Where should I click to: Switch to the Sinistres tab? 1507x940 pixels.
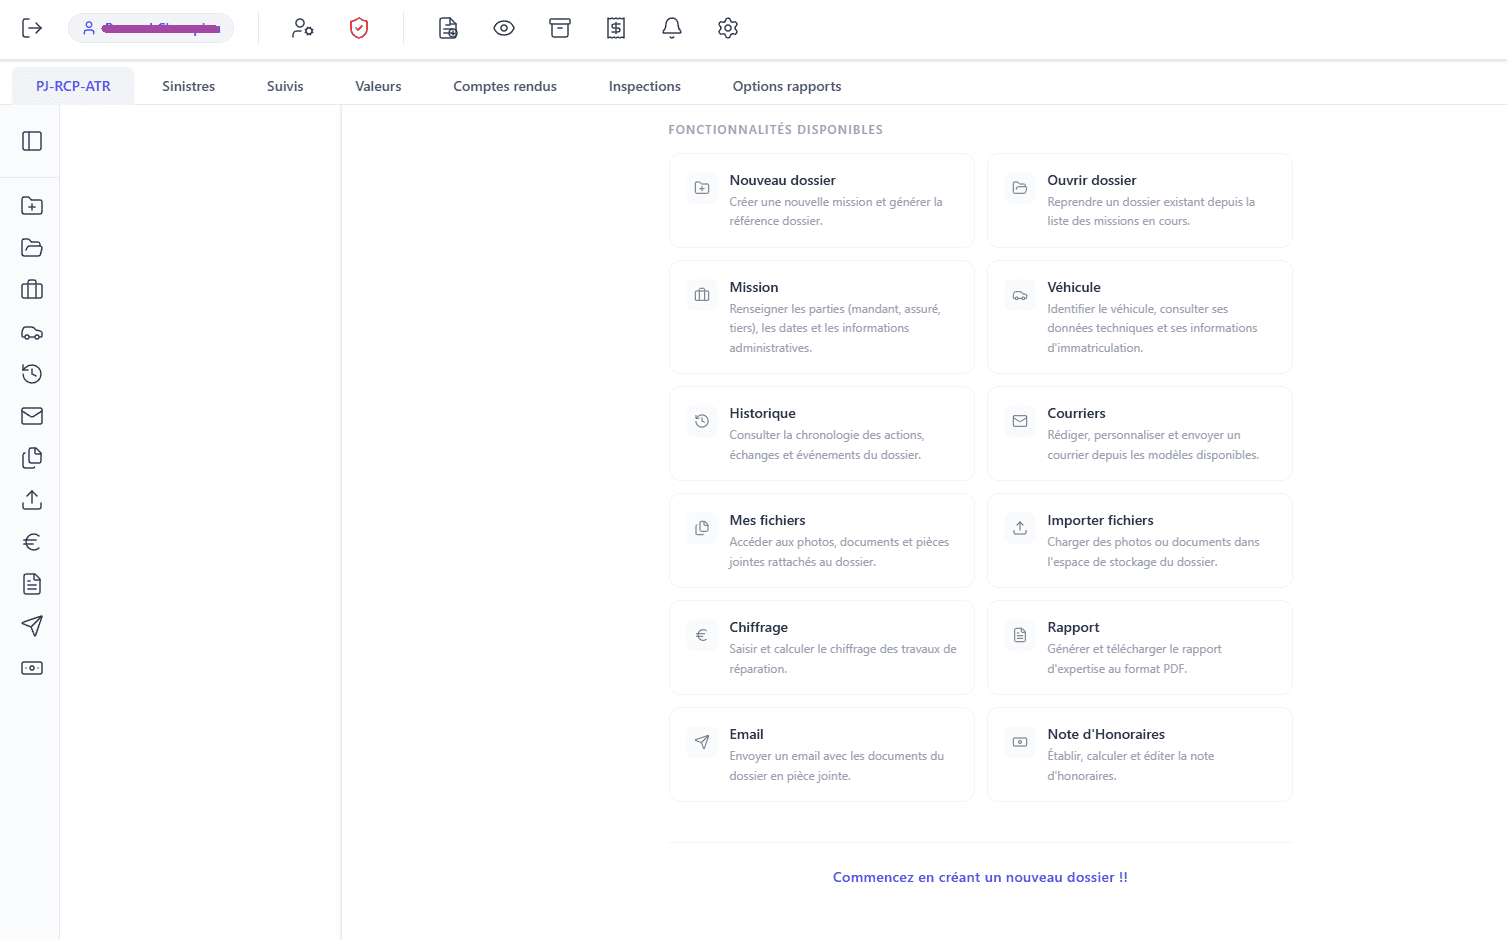pos(189,86)
